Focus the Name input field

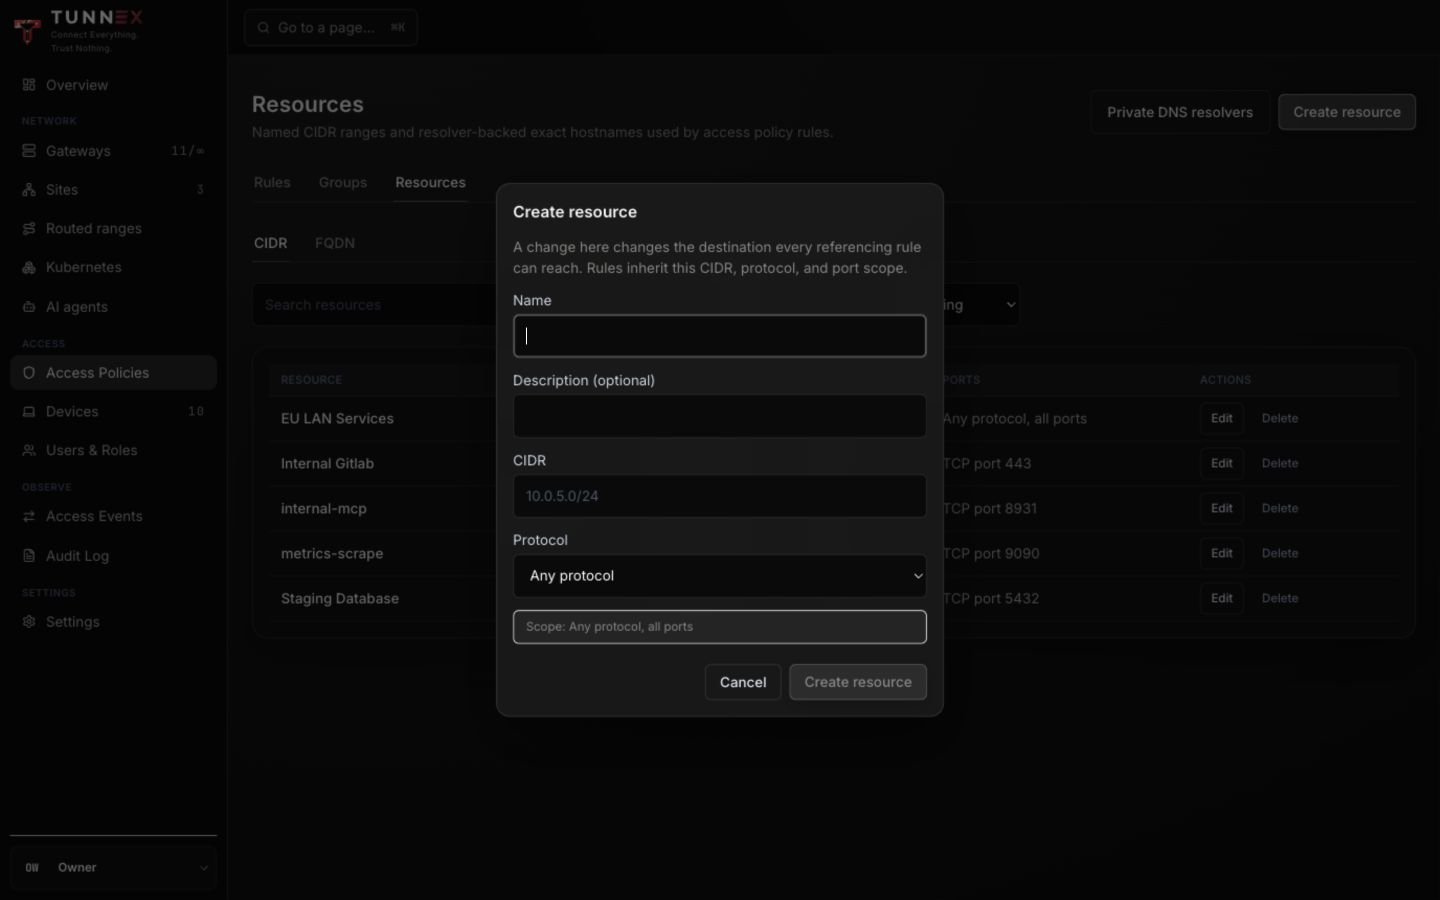click(x=719, y=336)
